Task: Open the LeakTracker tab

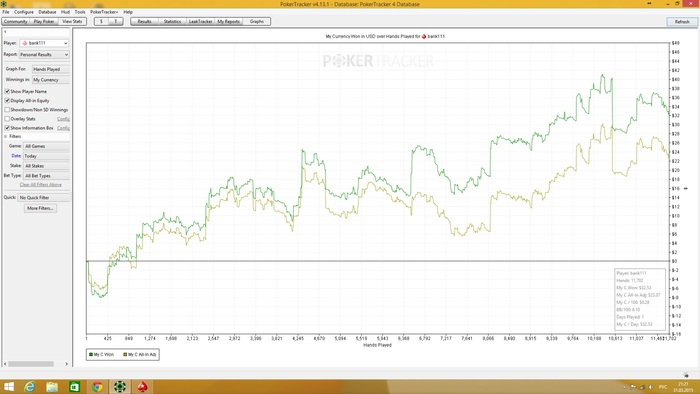Action: tap(200, 21)
